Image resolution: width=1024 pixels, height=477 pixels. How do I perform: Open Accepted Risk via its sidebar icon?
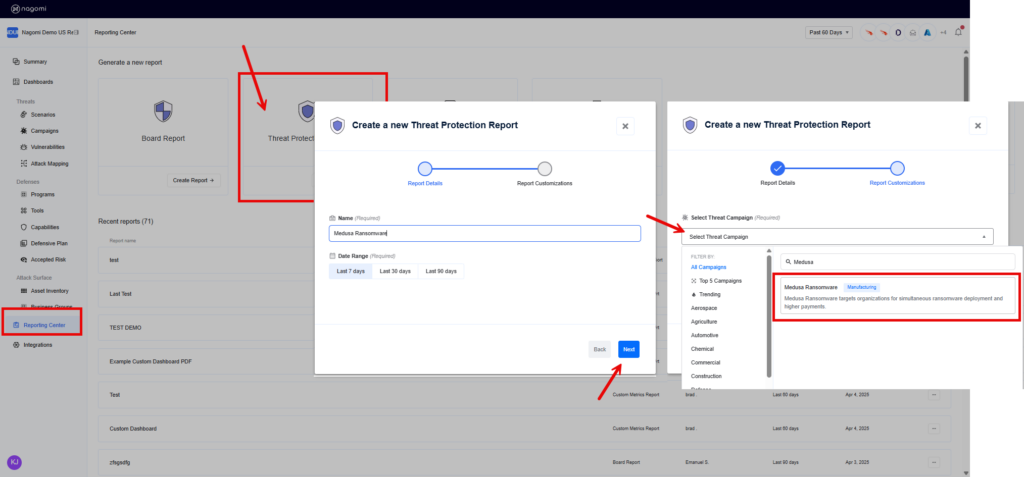24,259
